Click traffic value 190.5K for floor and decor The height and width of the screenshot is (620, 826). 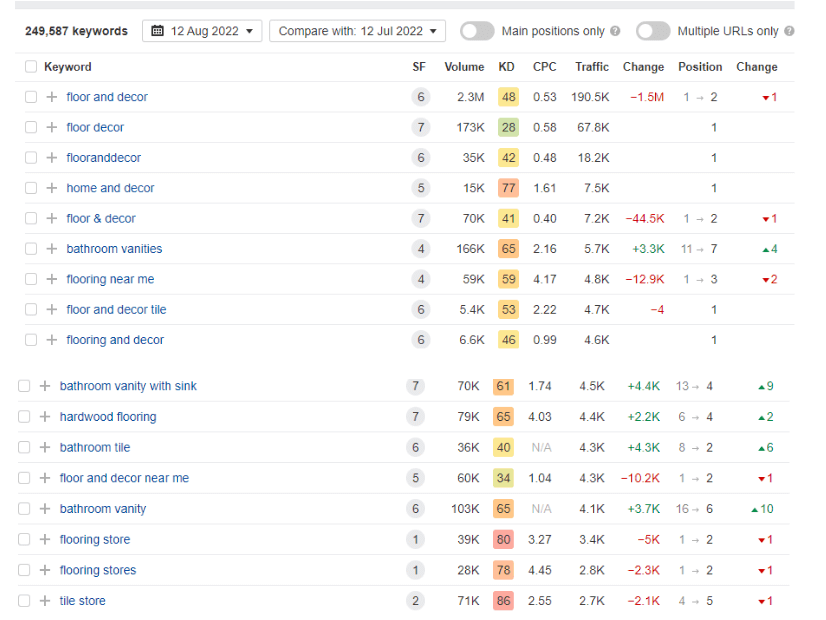[x=590, y=97]
